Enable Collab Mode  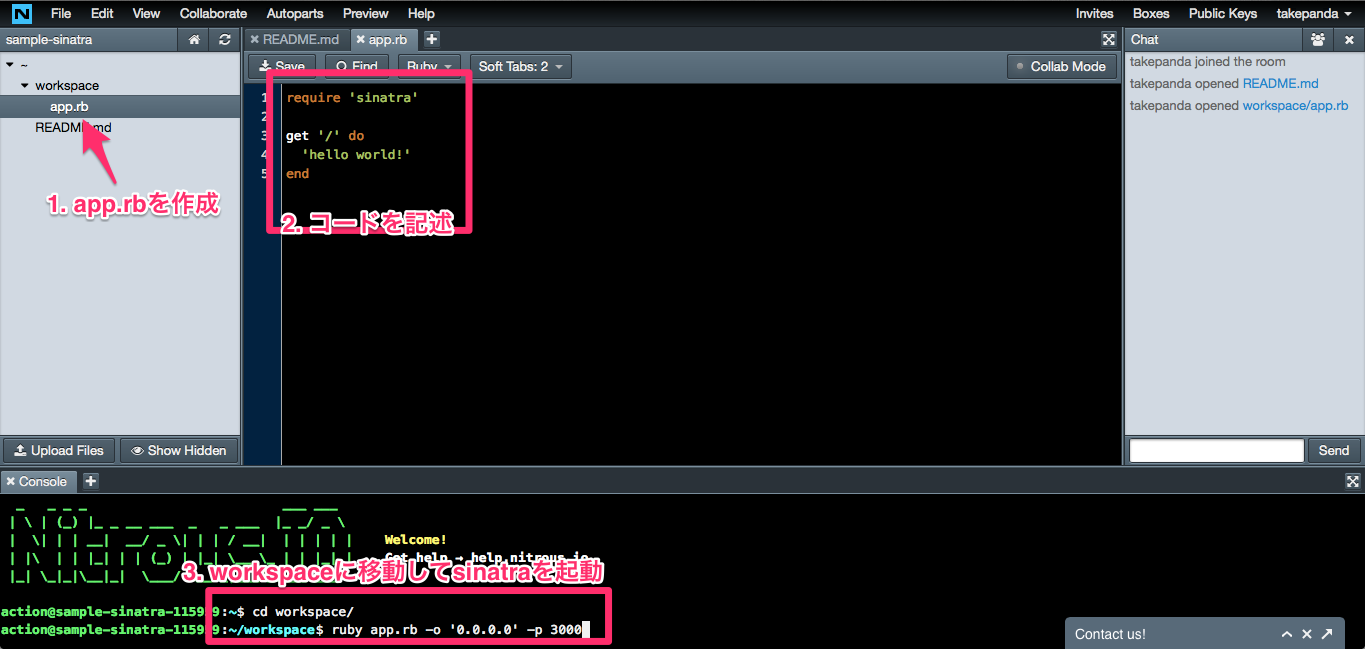click(x=1062, y=66)
